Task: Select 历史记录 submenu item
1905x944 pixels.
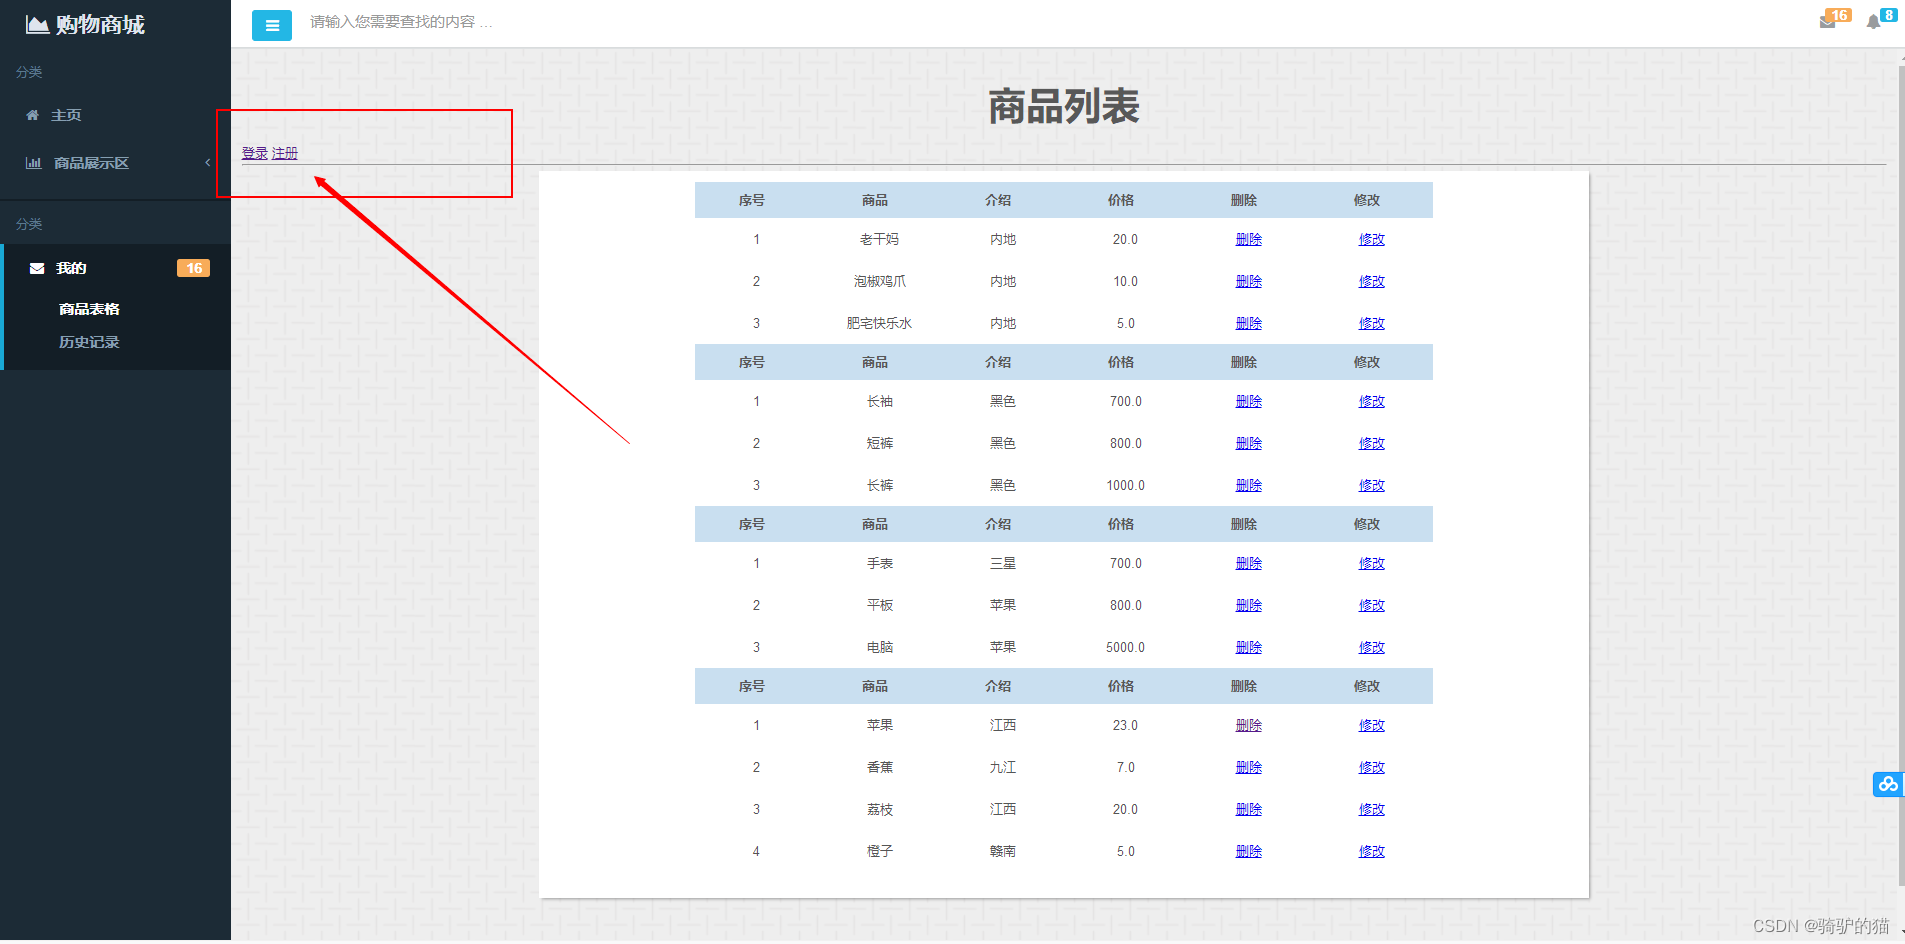Action: [89, 342]
